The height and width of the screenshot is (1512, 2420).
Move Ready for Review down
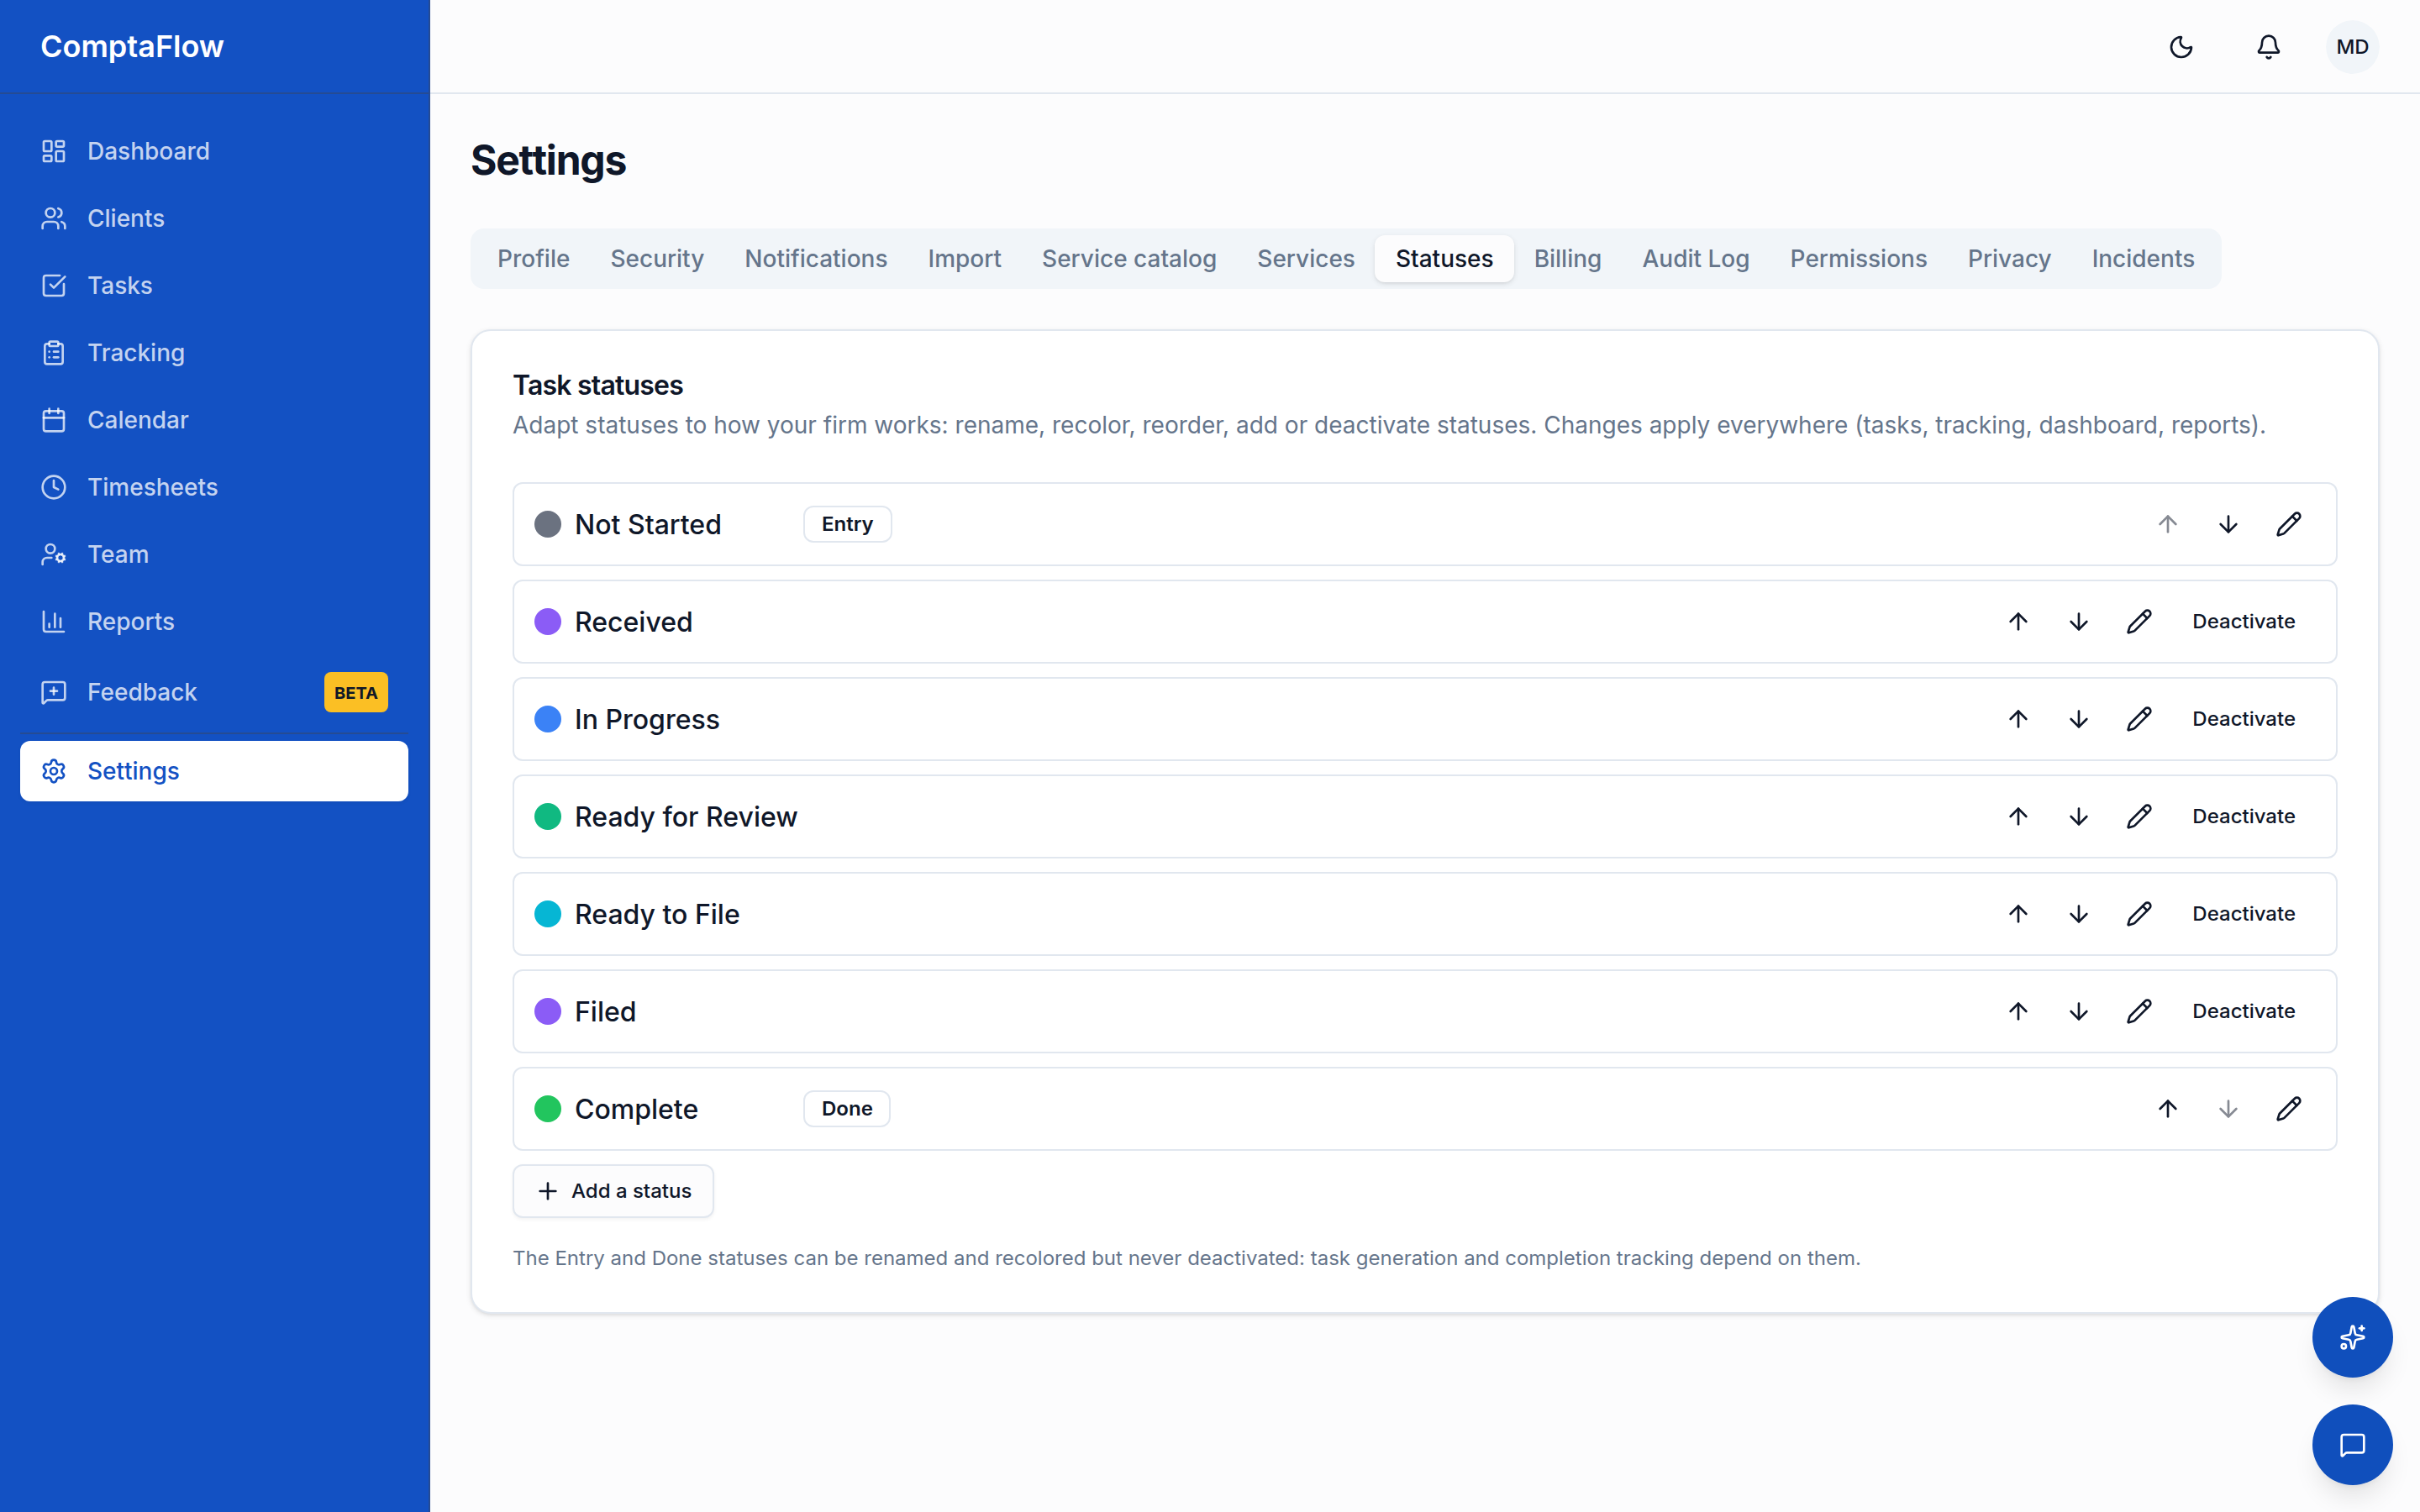click(x=2079, y=817)
